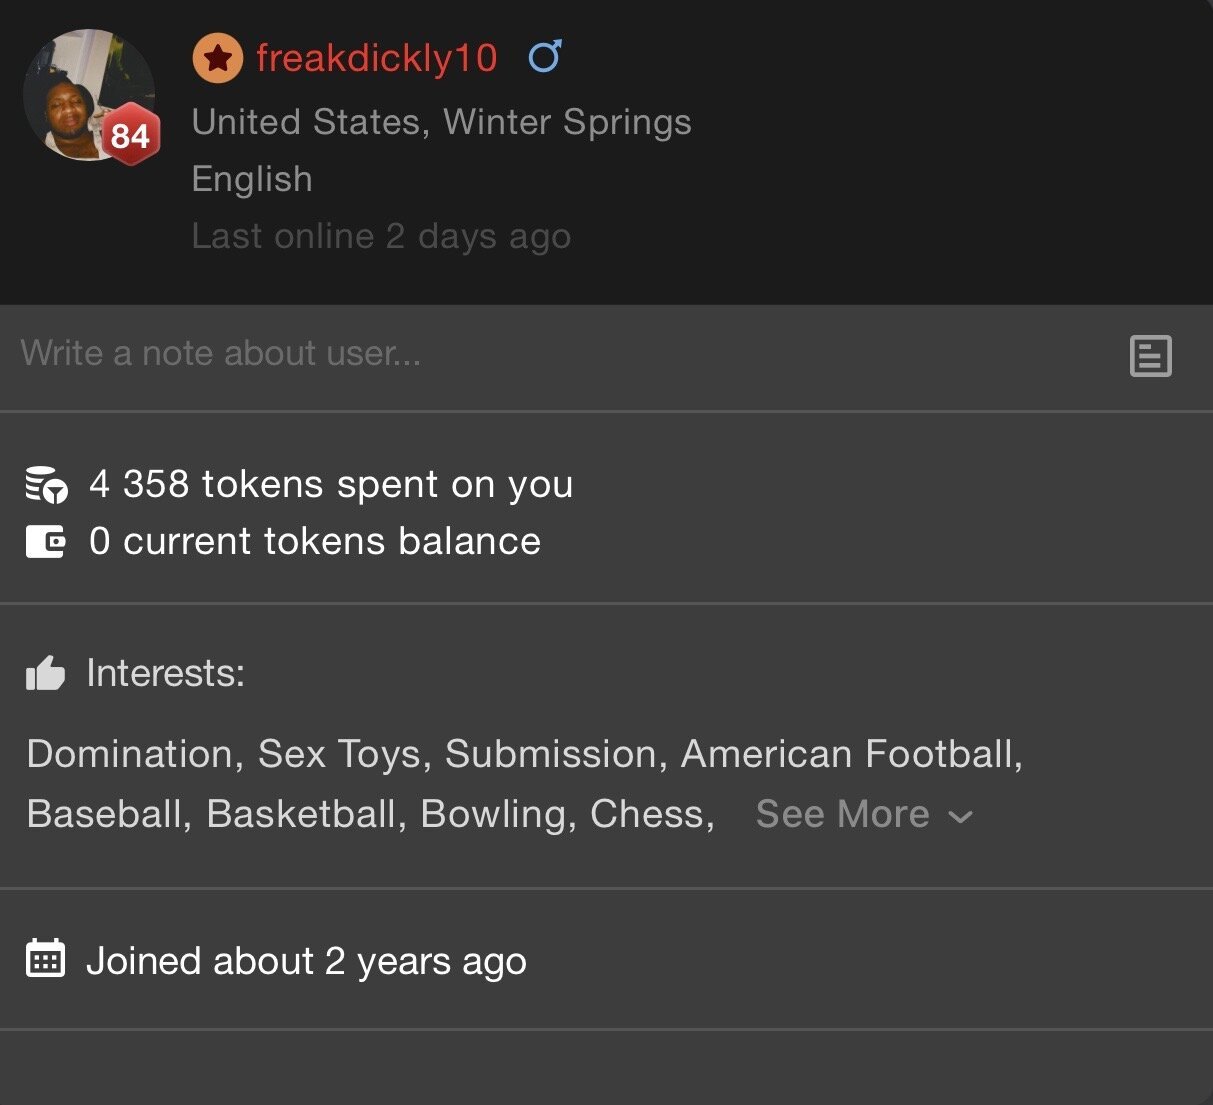
Task: Click the tokens spent coins icon
Action: 46,485
